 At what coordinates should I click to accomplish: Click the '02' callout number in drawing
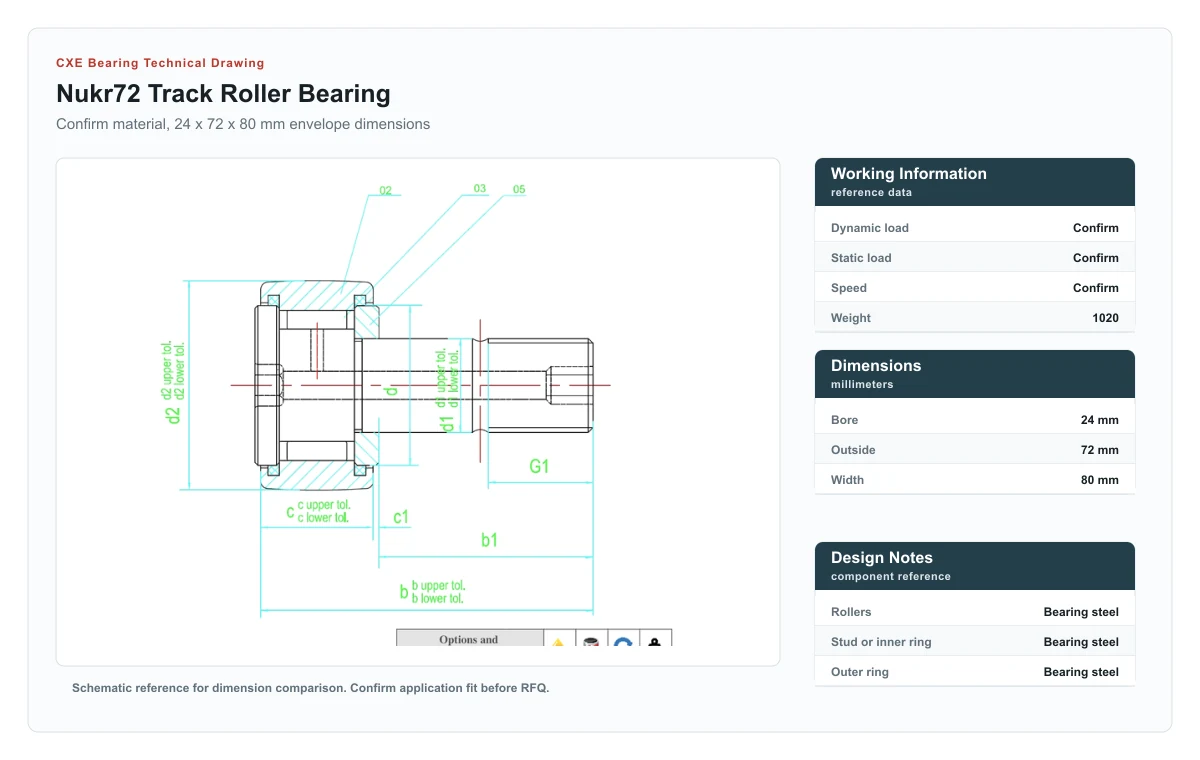(385, 190)
